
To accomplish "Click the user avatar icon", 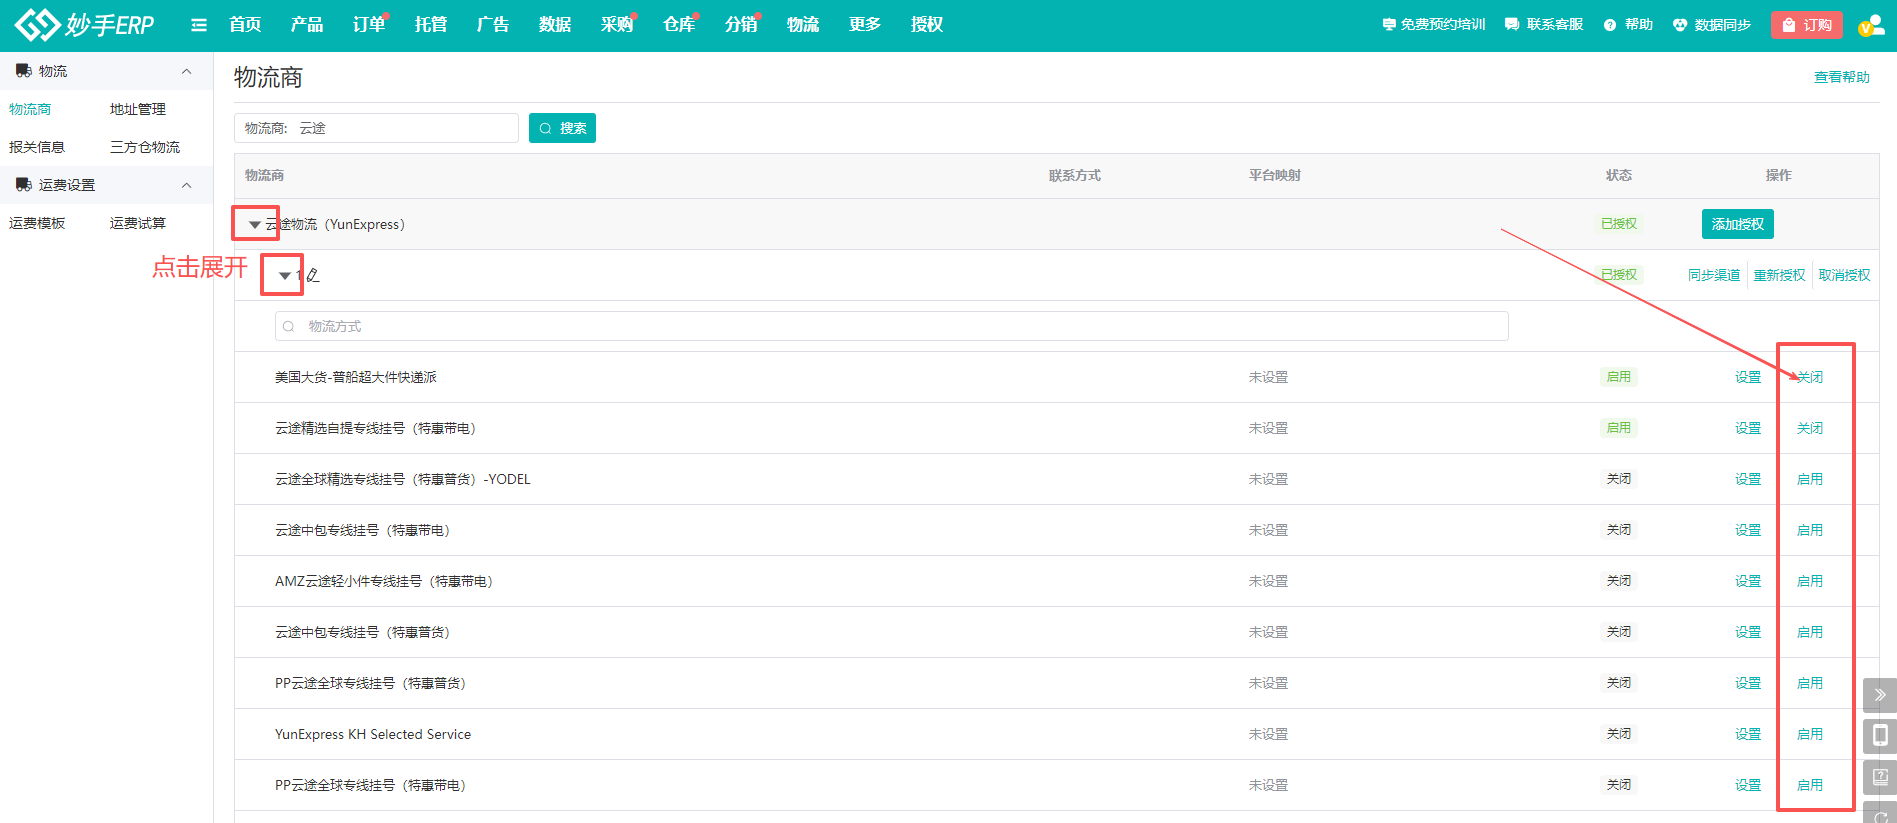I will (1870, 26).
